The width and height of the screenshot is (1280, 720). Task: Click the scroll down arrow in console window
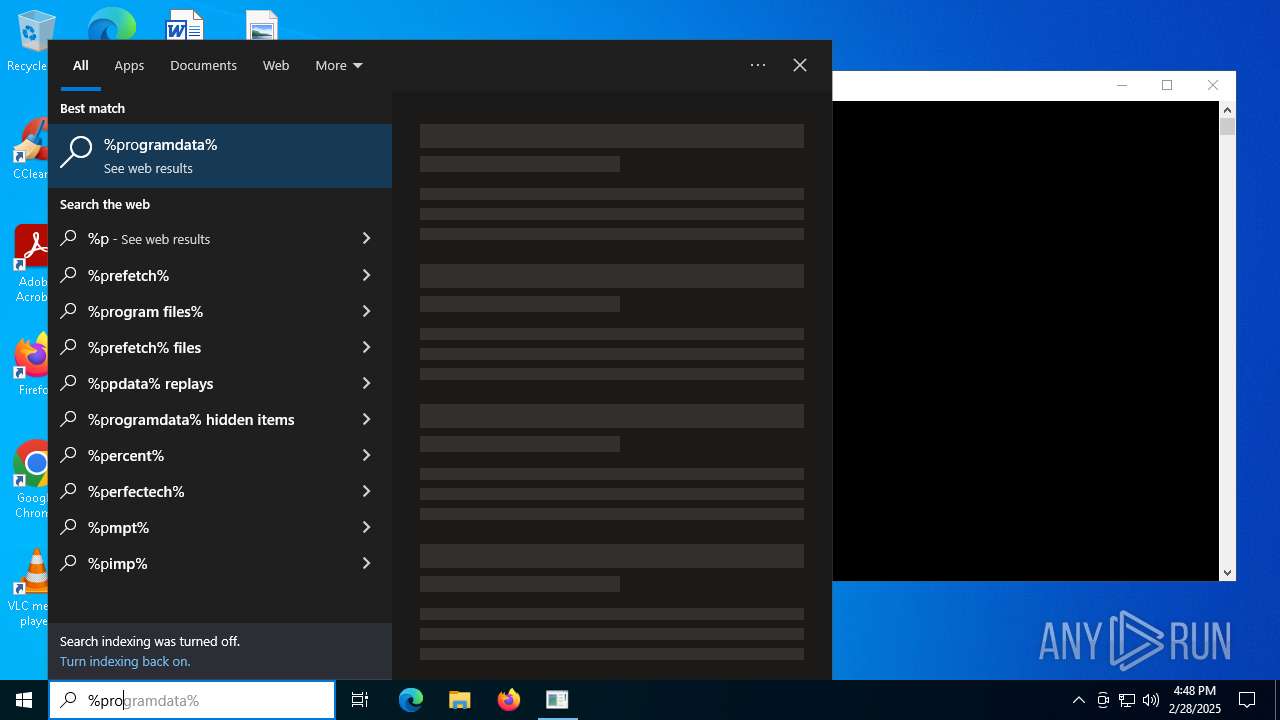[x=1228, y=573]
